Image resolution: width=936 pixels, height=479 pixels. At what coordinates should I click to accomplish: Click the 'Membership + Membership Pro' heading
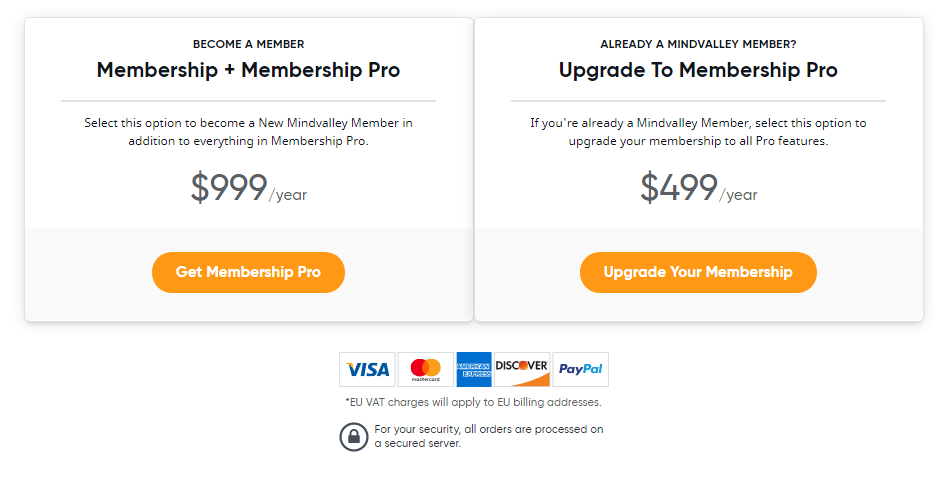tap(248, 70)
